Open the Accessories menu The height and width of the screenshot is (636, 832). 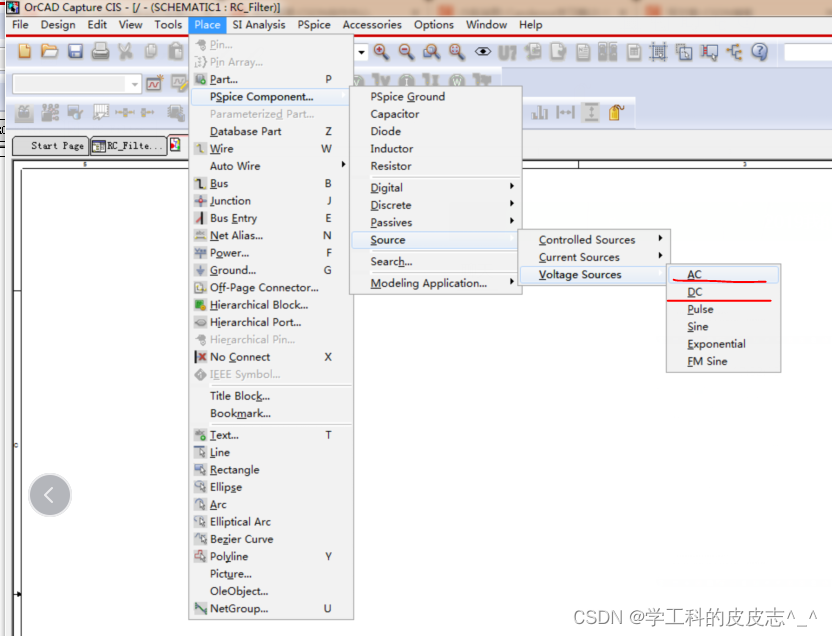(x=372, y=25)
